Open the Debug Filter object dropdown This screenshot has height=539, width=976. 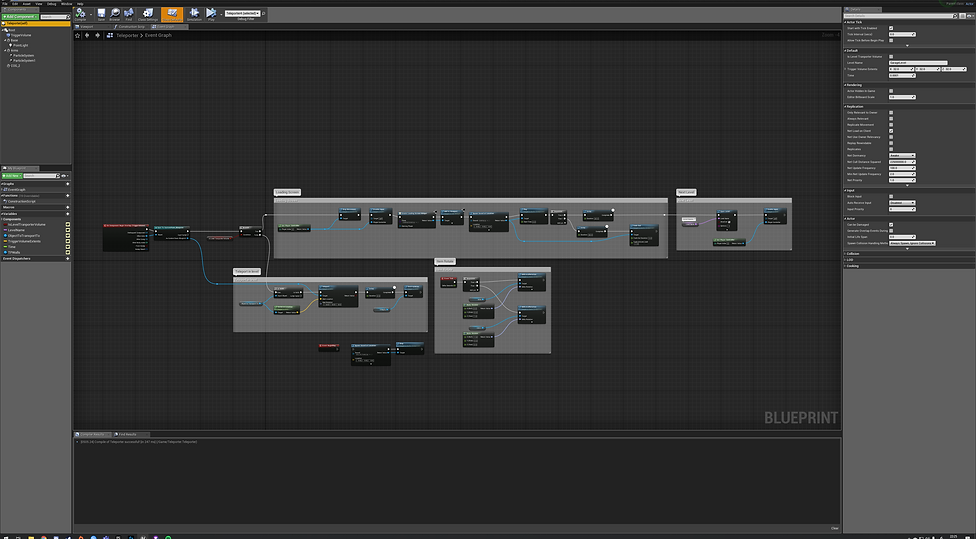(242, 13)
